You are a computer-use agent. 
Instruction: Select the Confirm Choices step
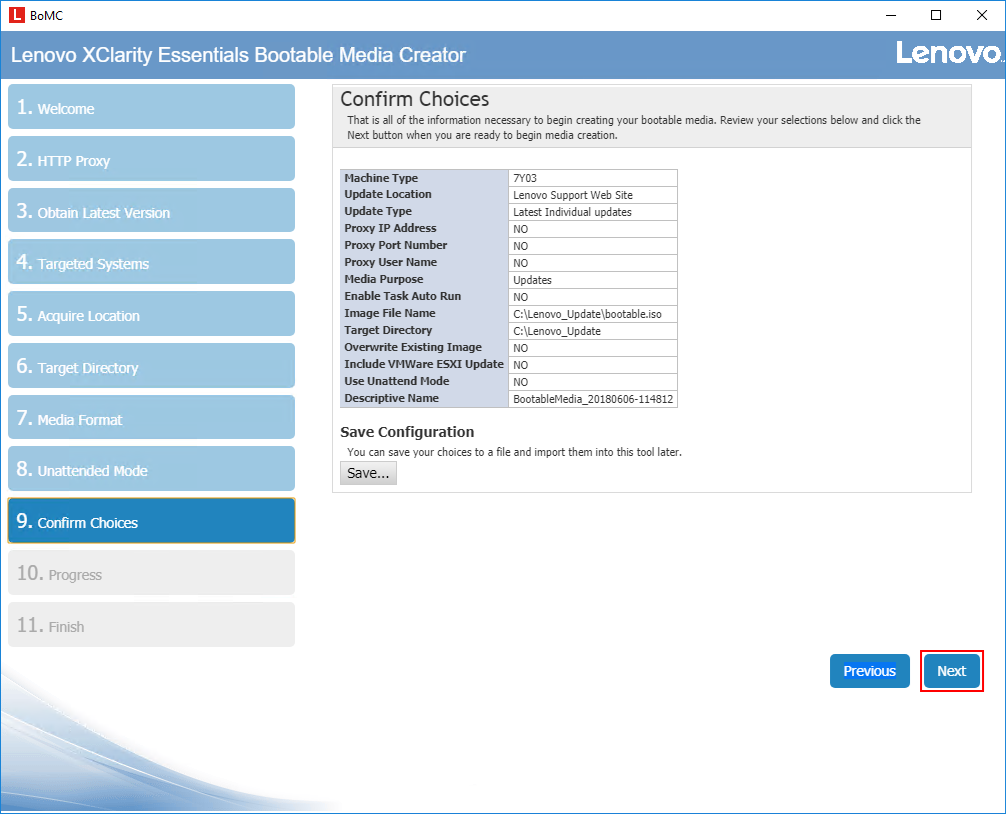click(x=151, y=521)
